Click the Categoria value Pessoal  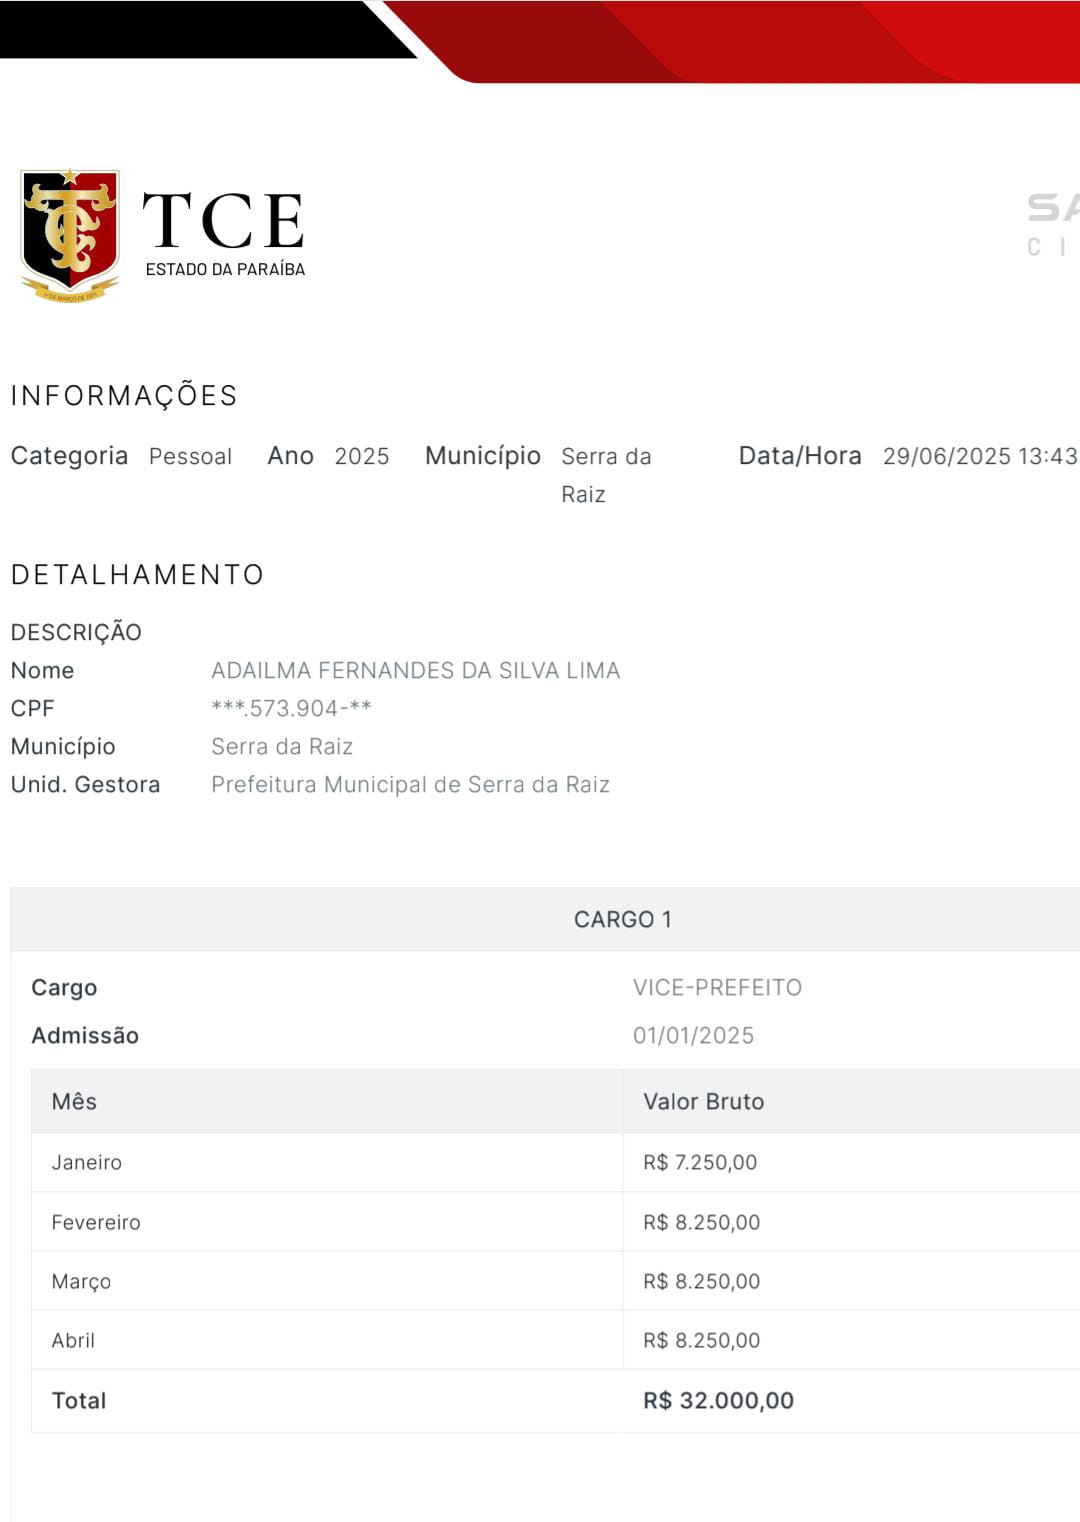pyautogui.click(x=190, y=456)
